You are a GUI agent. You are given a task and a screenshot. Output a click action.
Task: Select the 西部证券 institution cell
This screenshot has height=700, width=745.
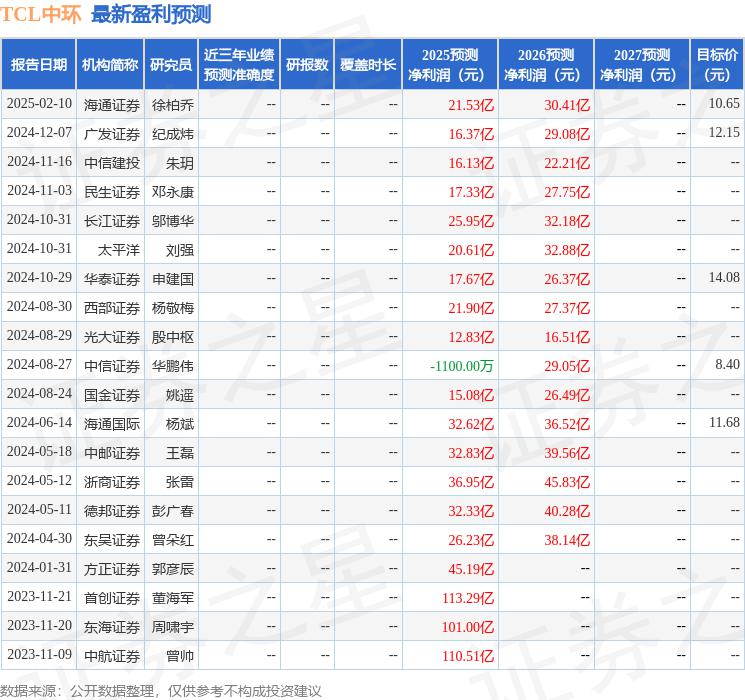112,308
